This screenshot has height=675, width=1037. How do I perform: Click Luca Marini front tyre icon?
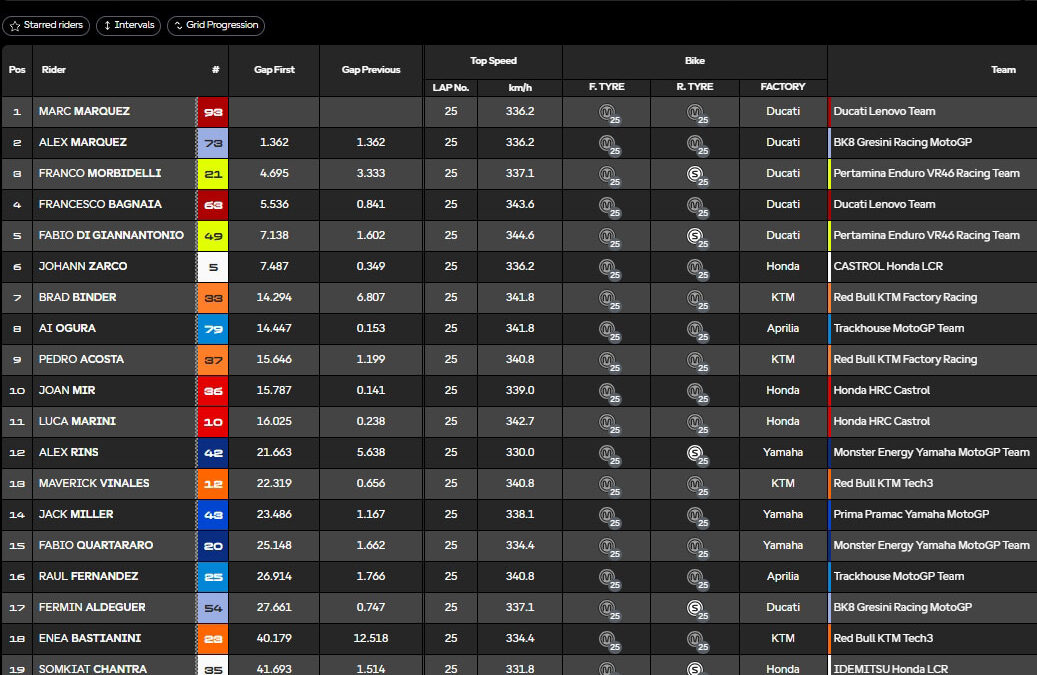tap(608, 423)
